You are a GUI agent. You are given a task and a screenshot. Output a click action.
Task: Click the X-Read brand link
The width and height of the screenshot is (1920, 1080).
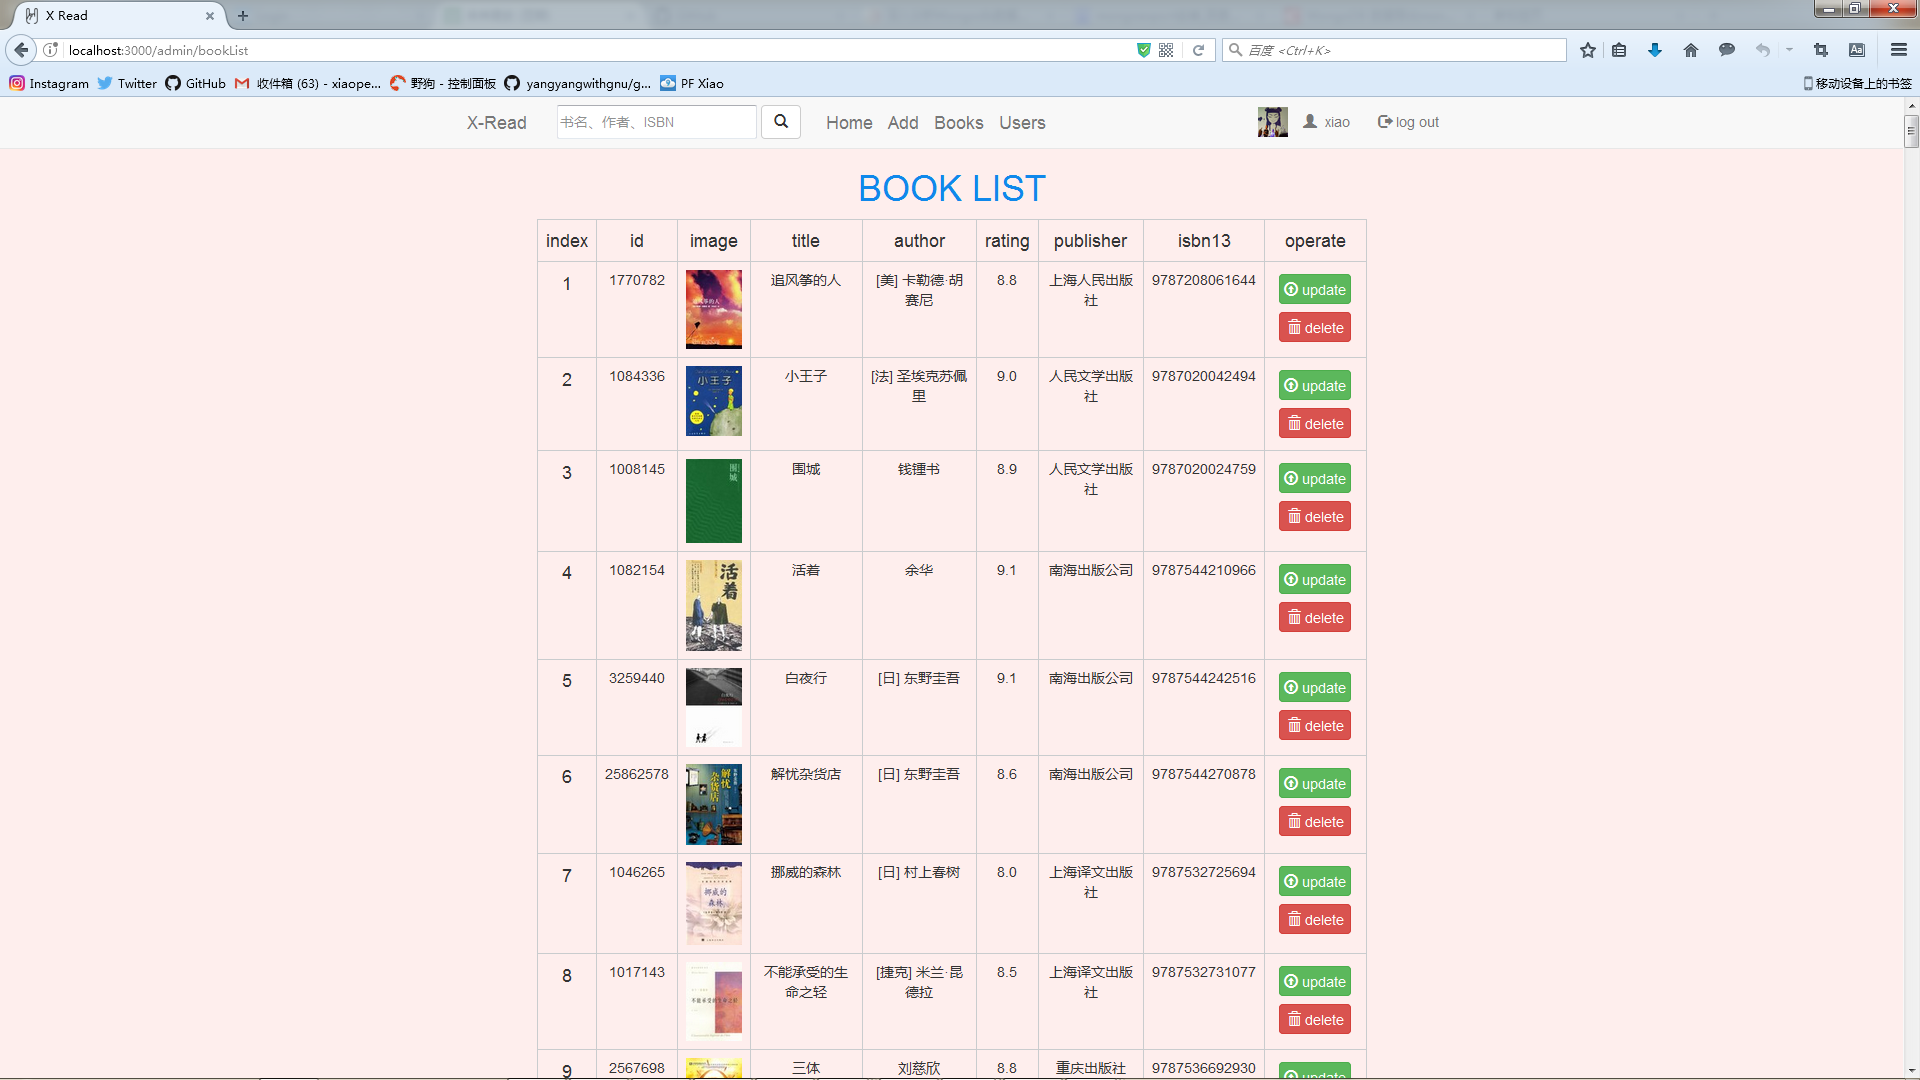[497, 122]
